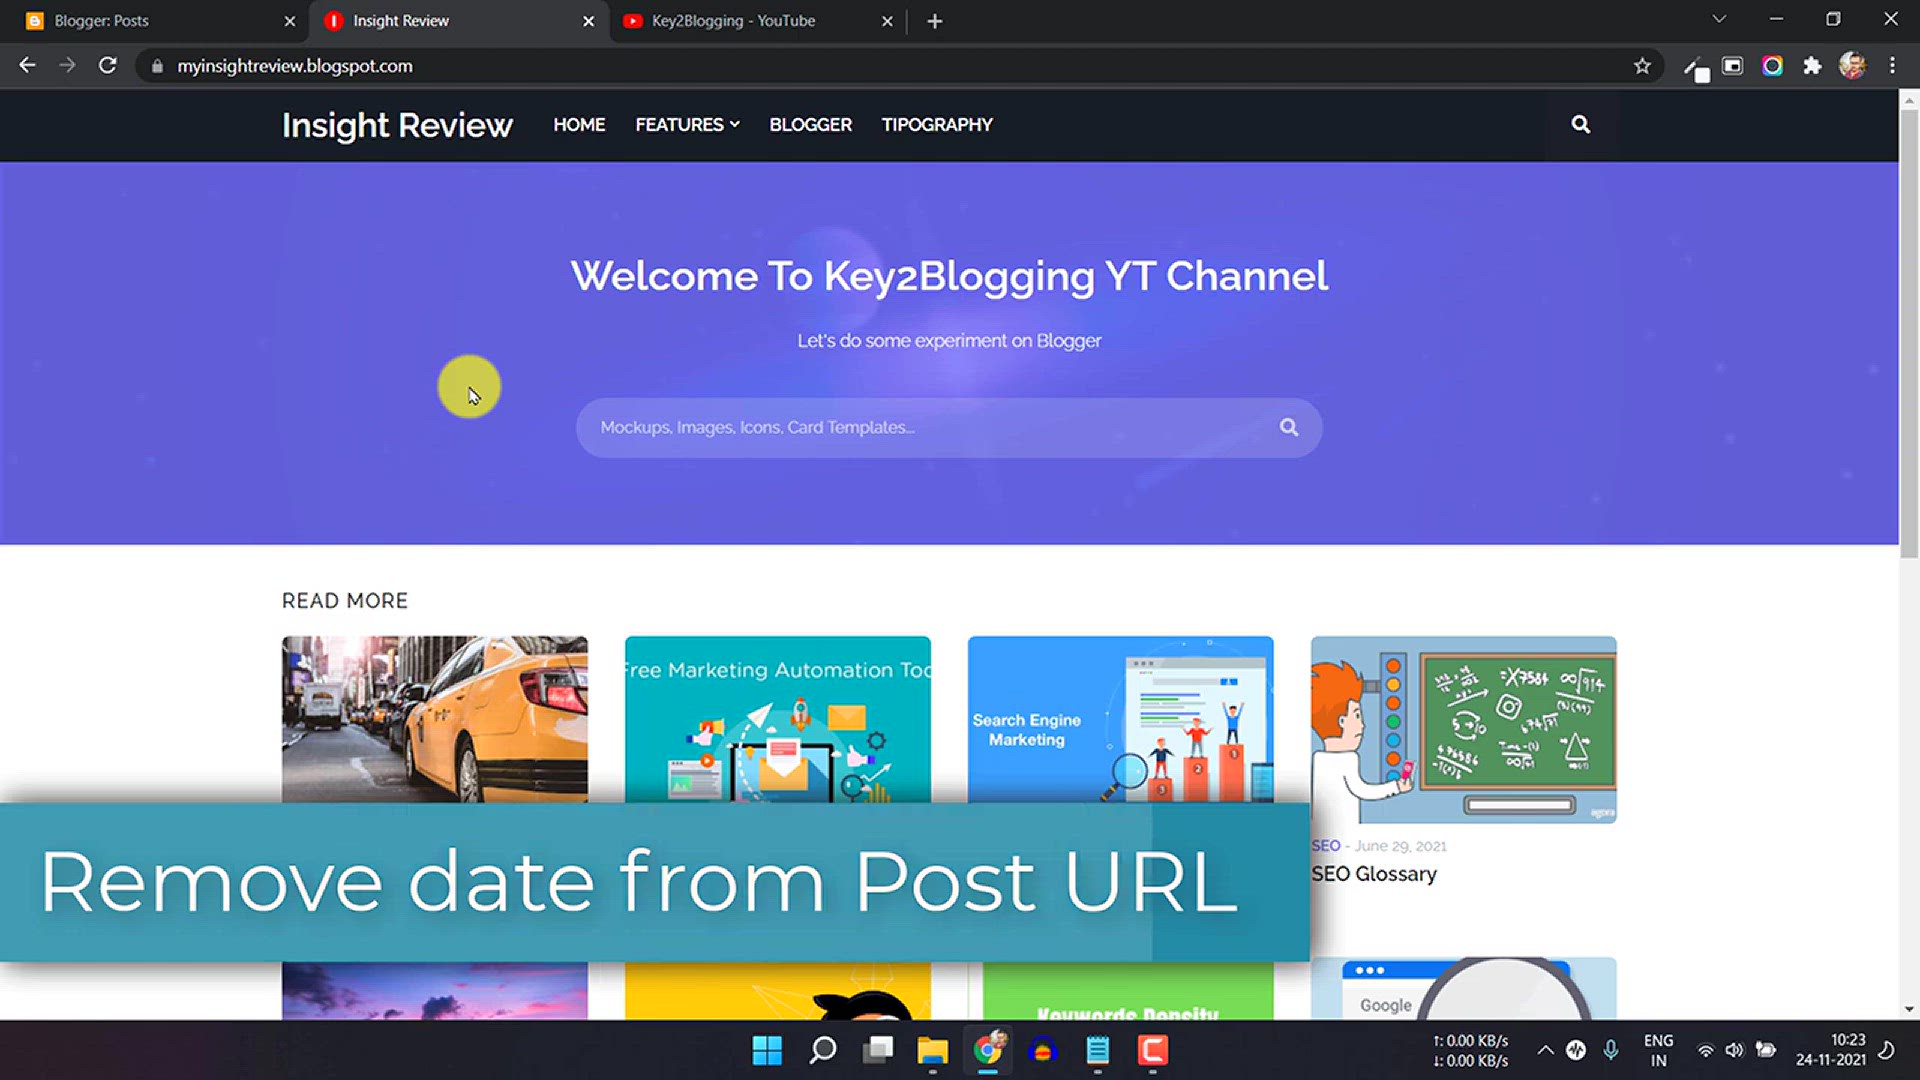Image resolution: width=1920 pixels, height=1080 pixels.
Task: Open the TIPOGRAPHY menu item
Action: pyautogui.click(x=937, y=125)
